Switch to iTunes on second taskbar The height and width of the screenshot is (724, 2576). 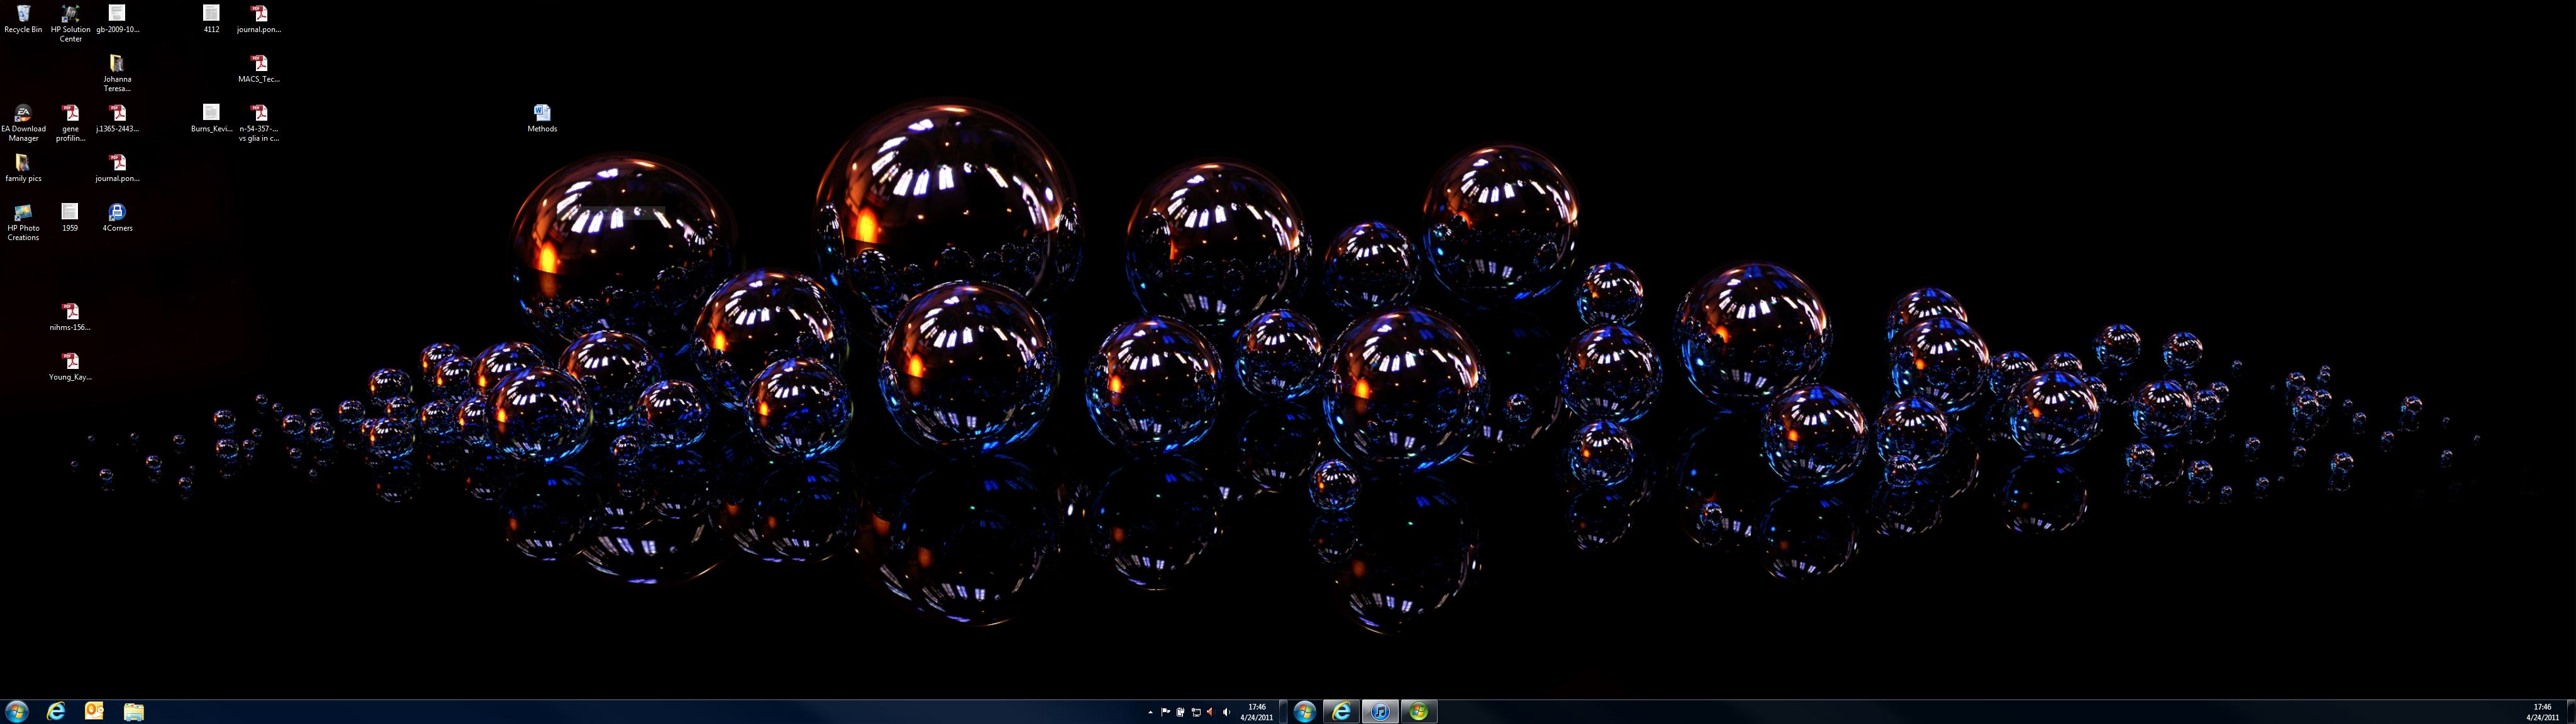point(1380,711)
